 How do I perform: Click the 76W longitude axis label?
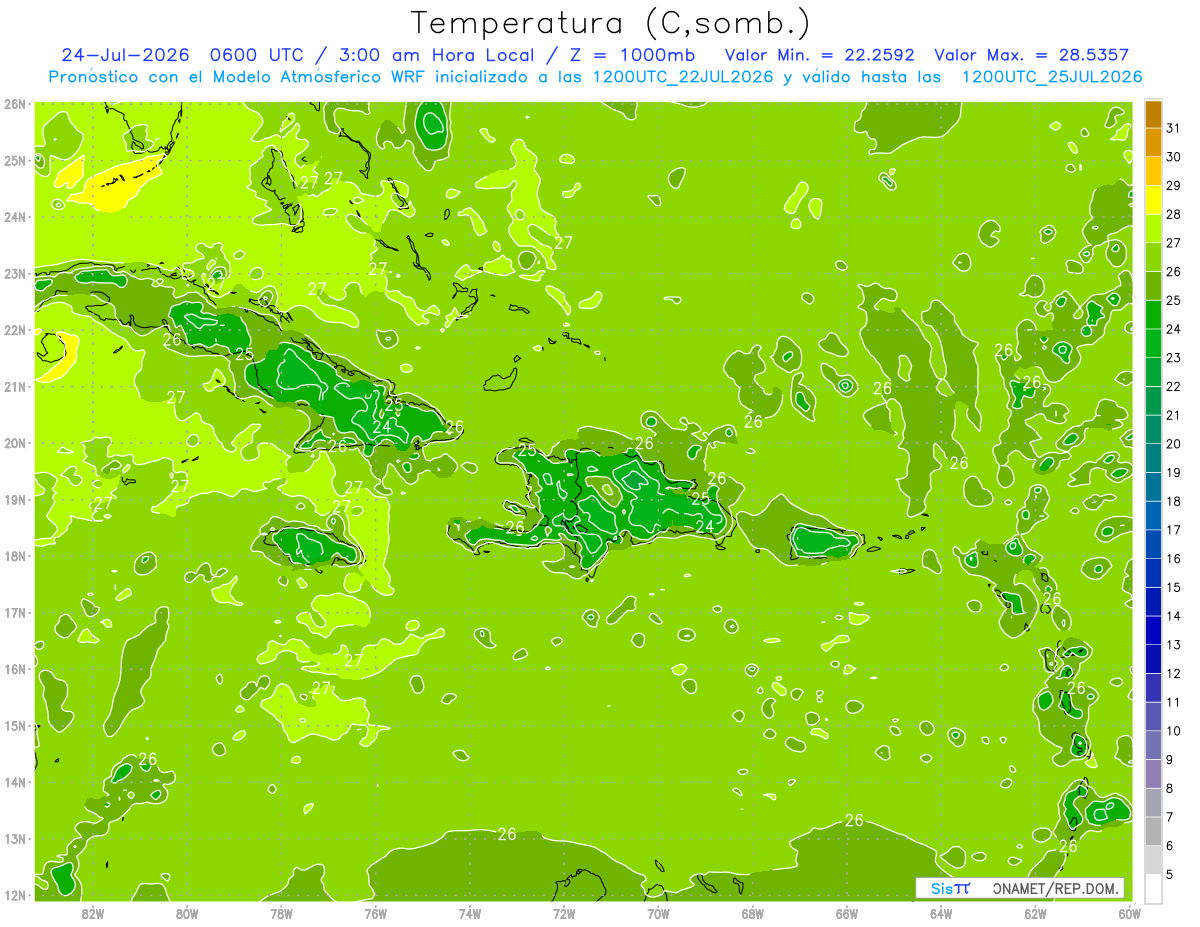(376, 912)
